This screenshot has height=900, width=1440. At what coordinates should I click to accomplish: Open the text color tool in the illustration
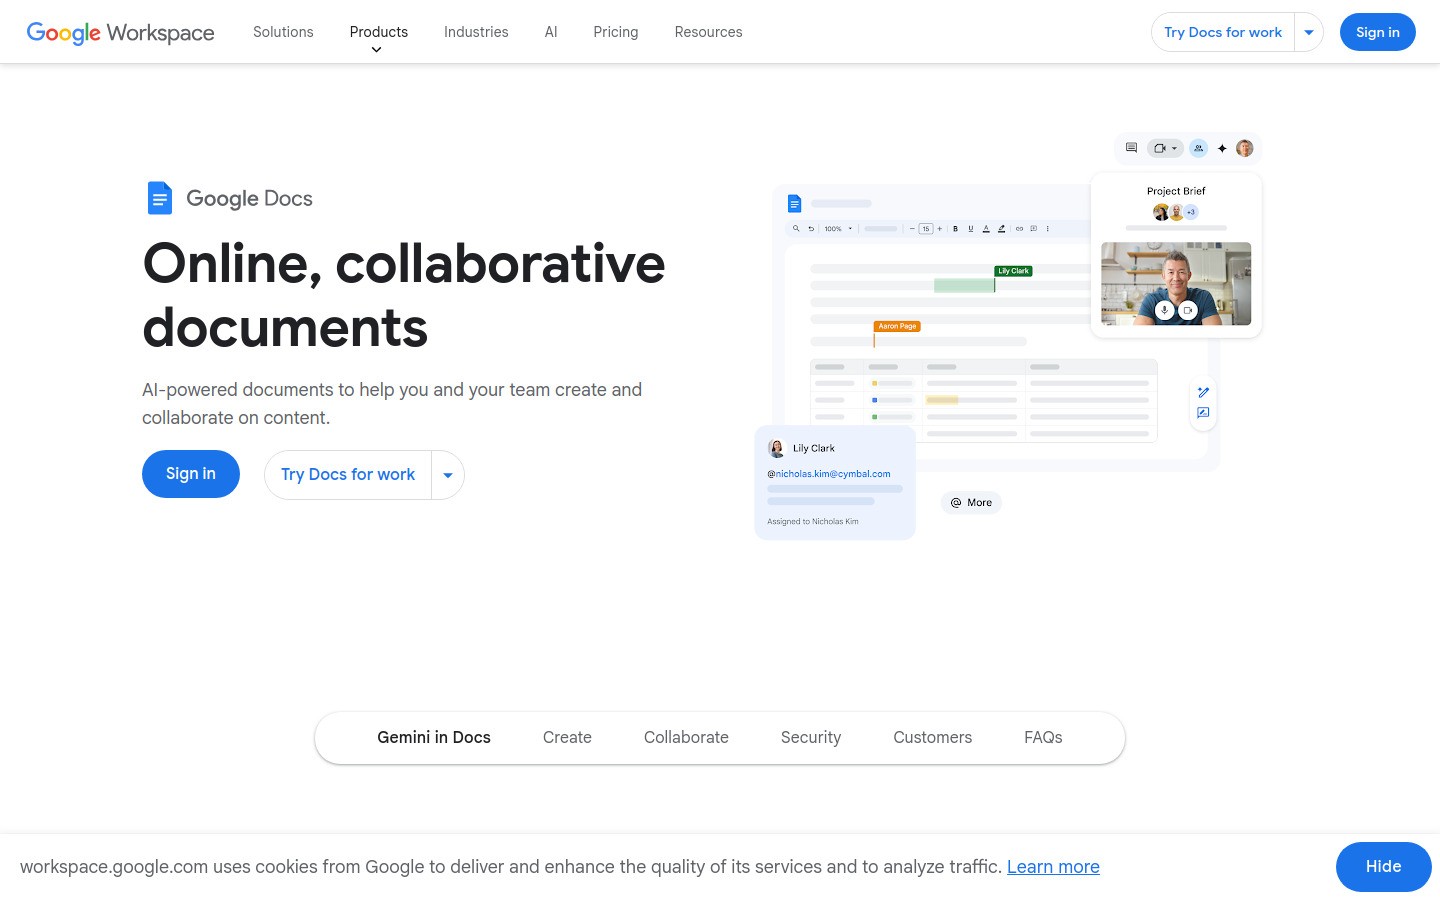tap(986, 228)
